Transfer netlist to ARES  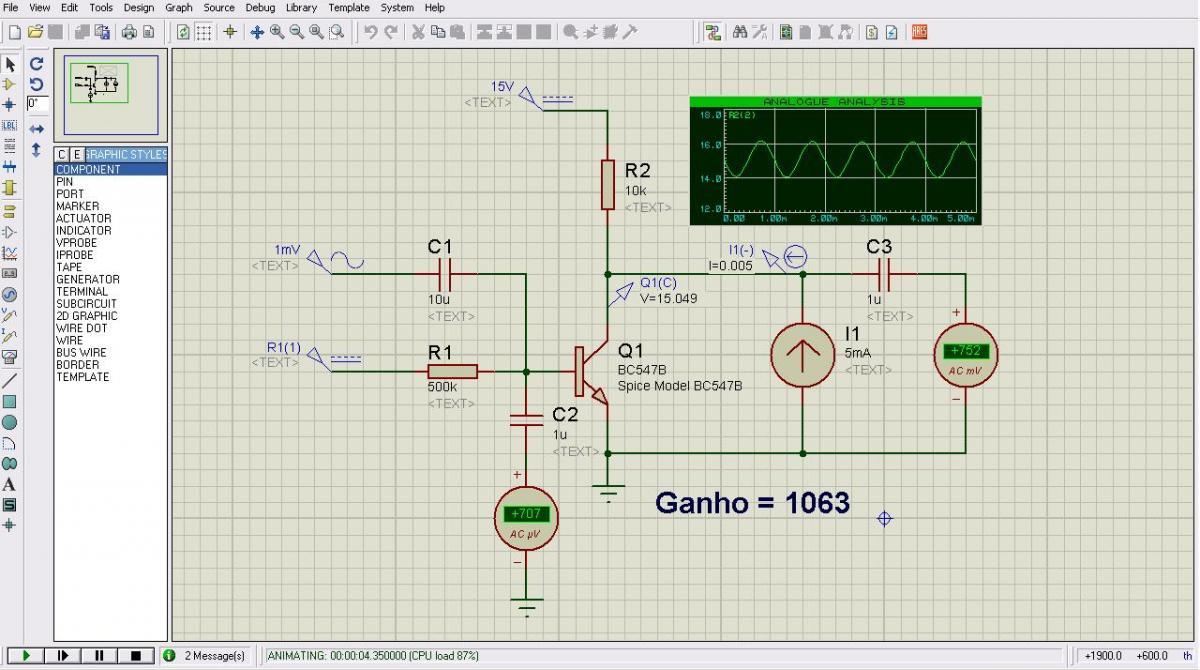click(x=919, y=32)
